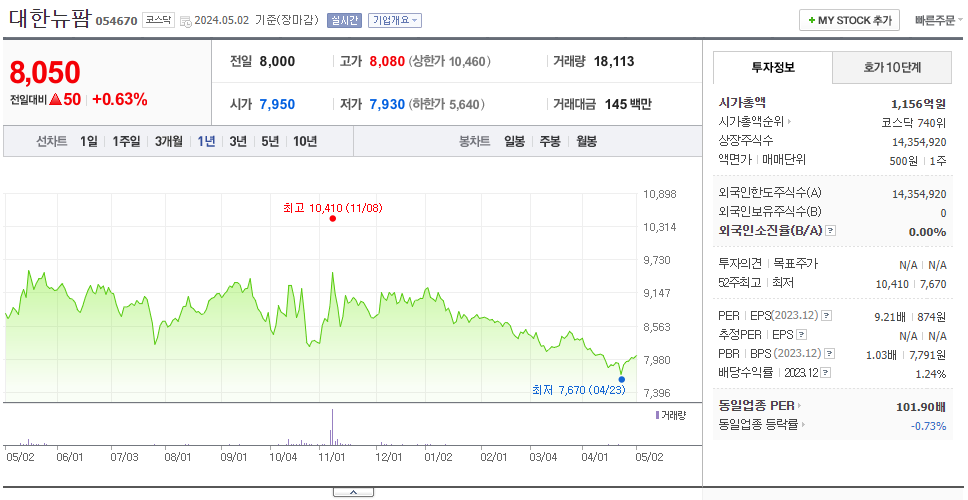Select the 1년 line chart period
Viewport: 968px width, 500px height.
206,141
